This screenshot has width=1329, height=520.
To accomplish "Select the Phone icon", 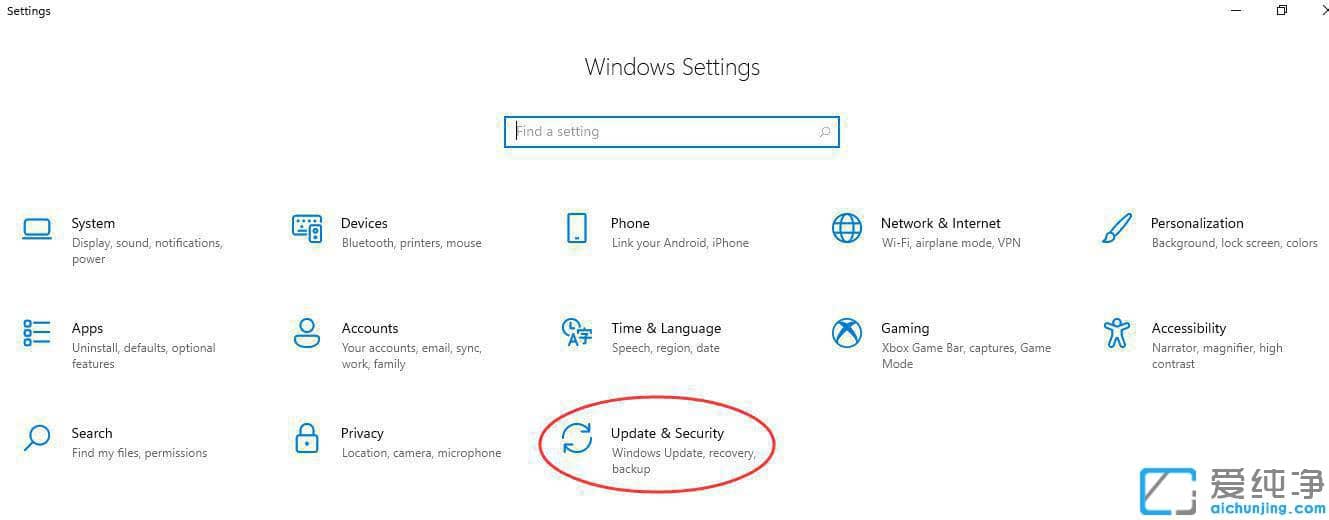I will point(577,228).
